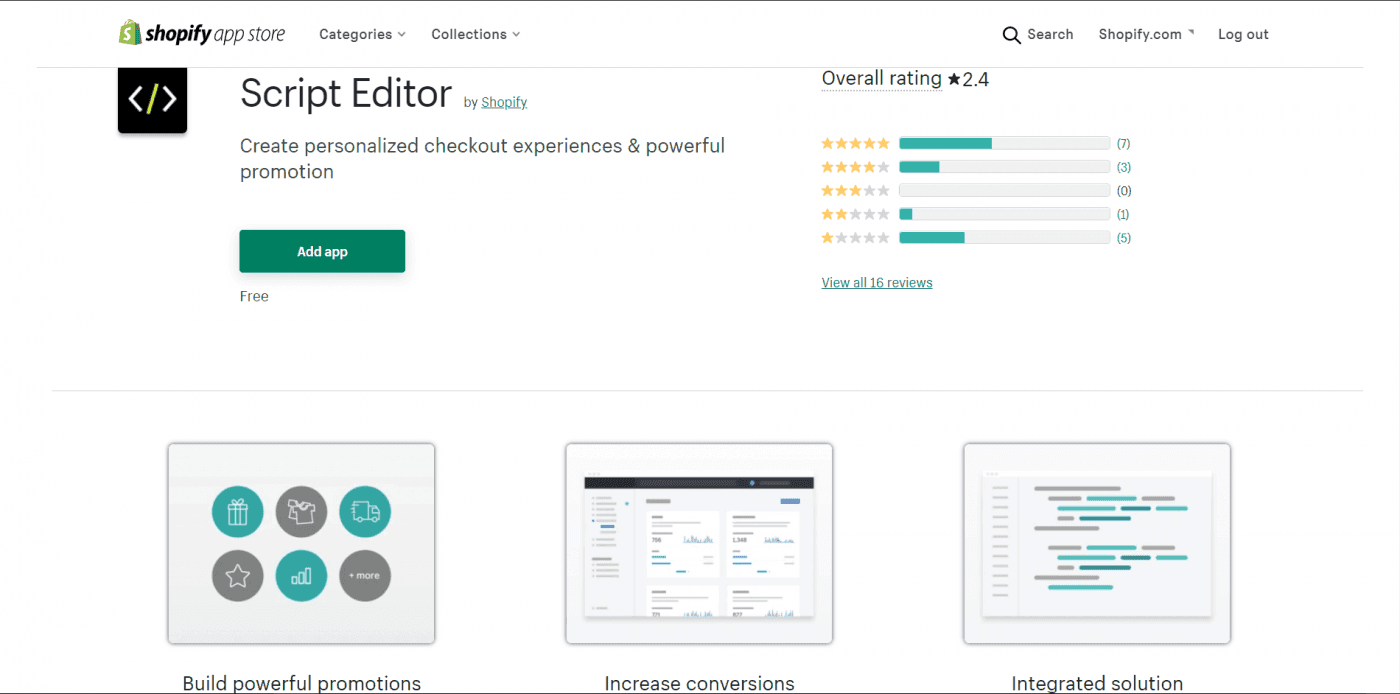
Task: Click the (0) three-star review count
Action: point(1124,190)
